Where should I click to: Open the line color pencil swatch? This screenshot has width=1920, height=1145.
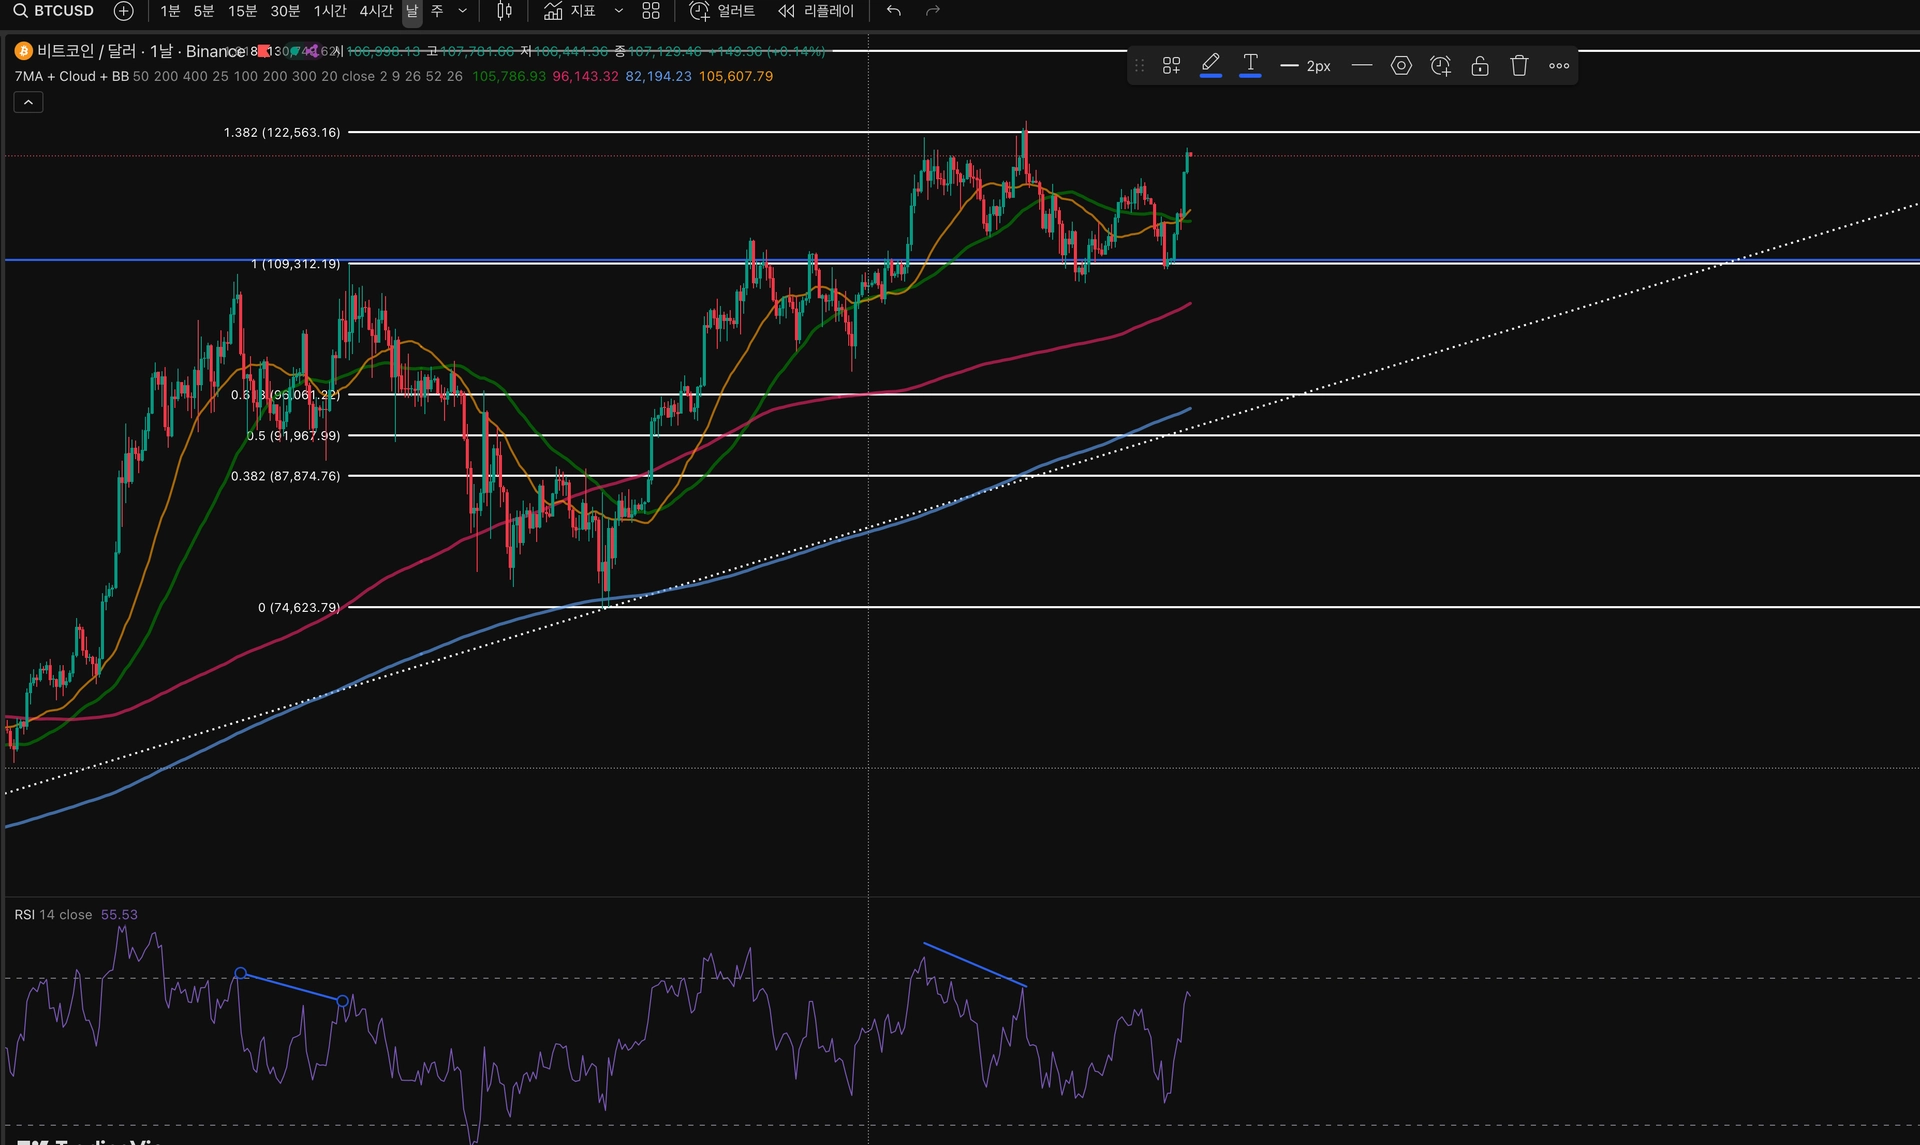point(1210,66)
